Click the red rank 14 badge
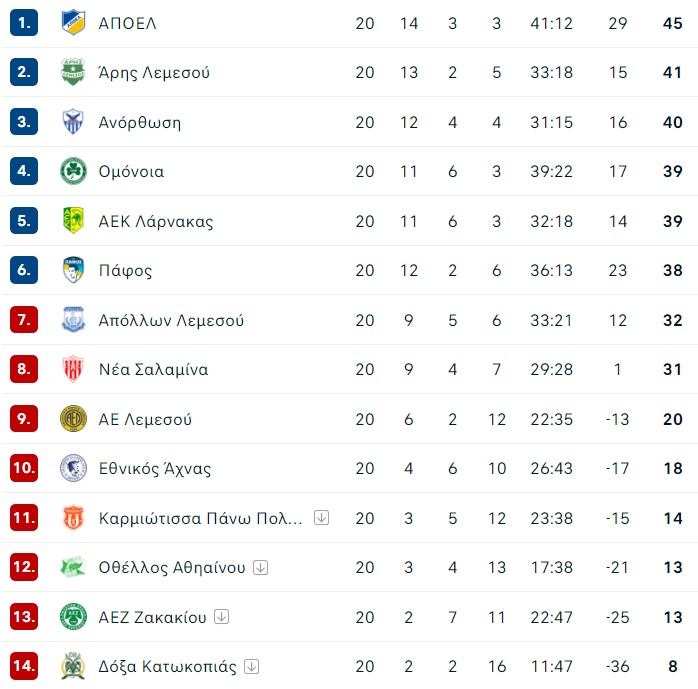The image size is (698, 689). coord(24,666)
